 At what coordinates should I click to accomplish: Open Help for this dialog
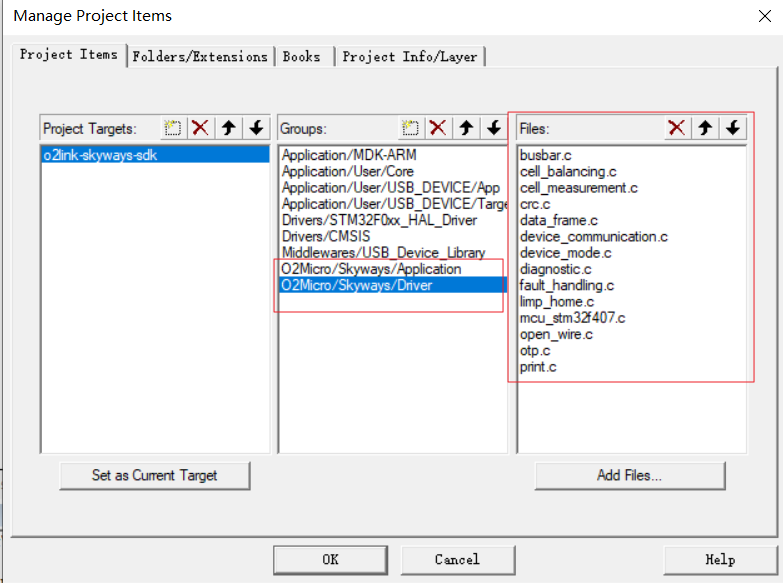point(720,560)
